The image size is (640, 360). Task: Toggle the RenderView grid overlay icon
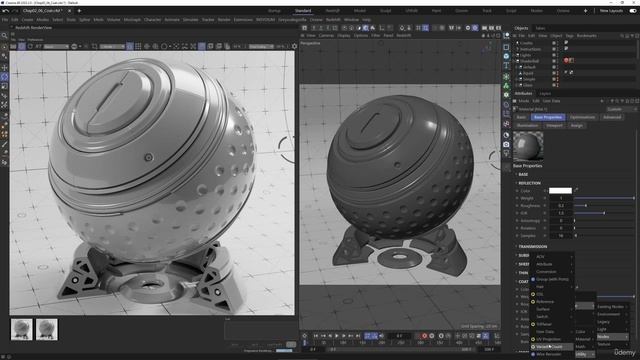(138, 46)
